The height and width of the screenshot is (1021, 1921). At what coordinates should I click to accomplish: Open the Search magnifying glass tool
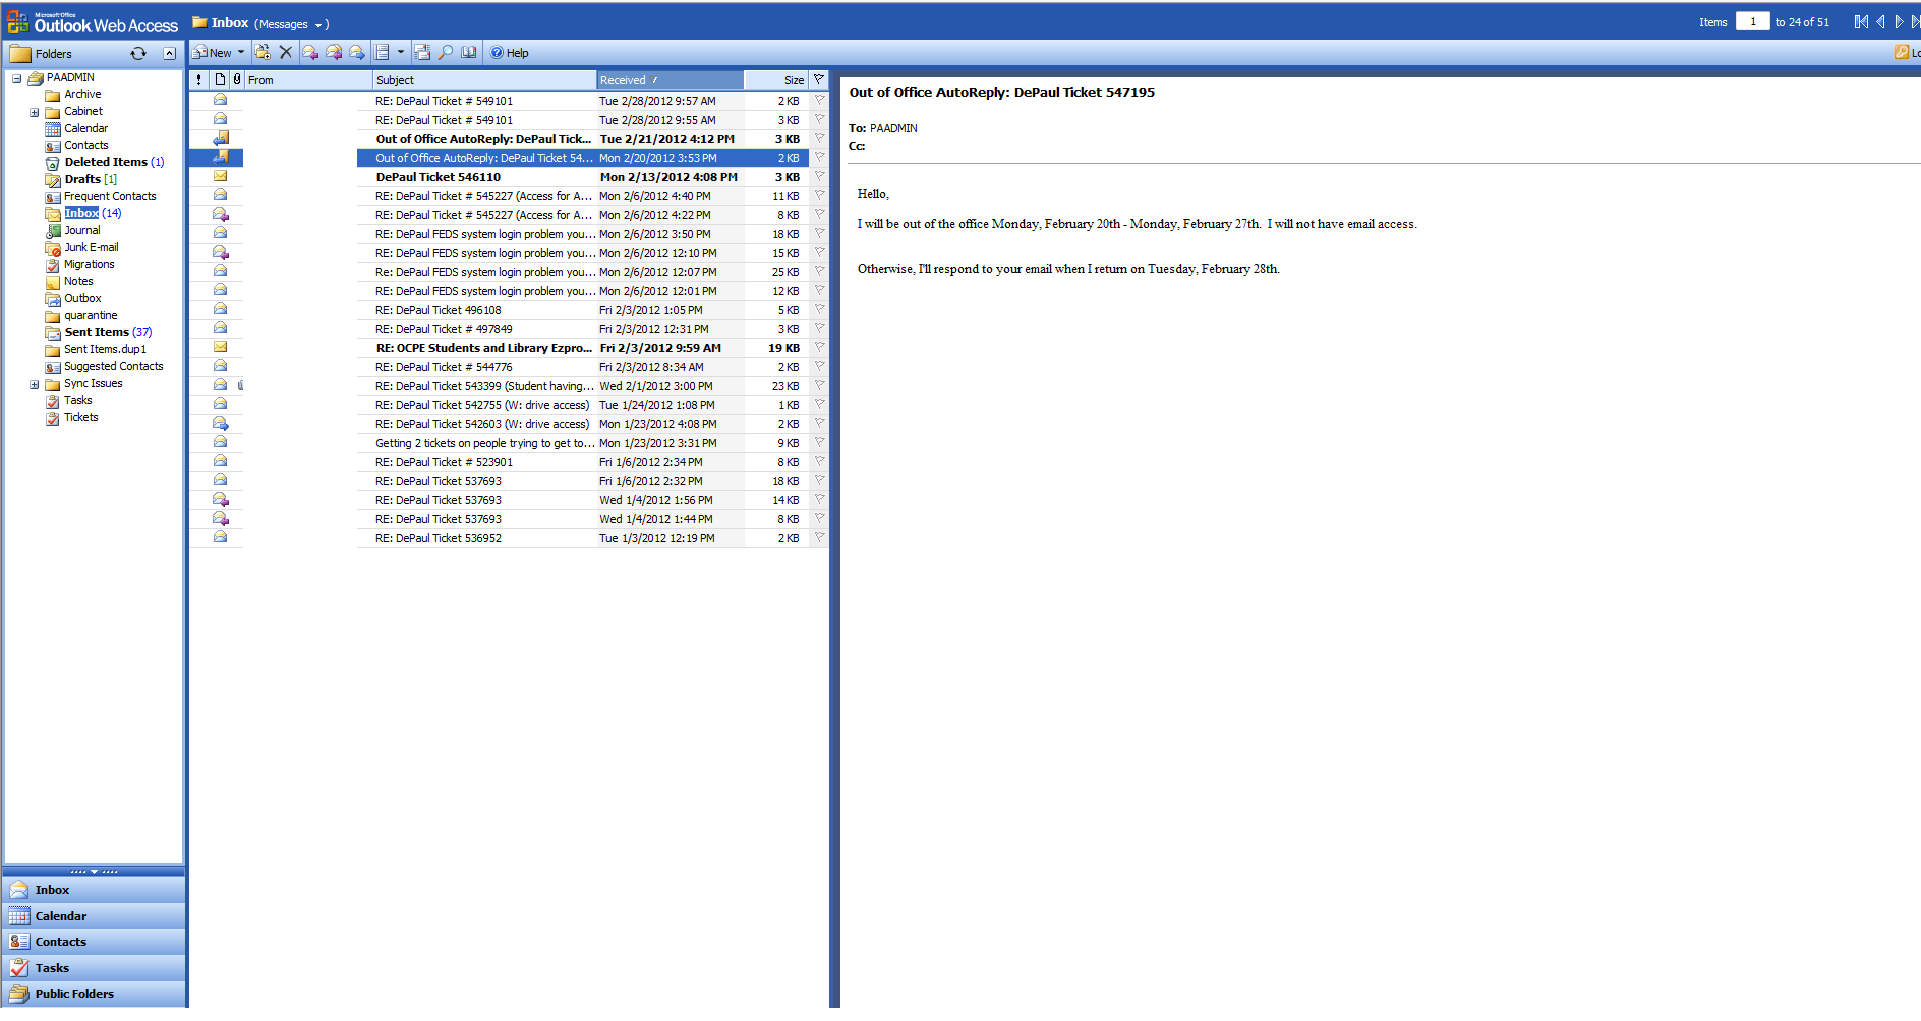(x=446, y=53)
